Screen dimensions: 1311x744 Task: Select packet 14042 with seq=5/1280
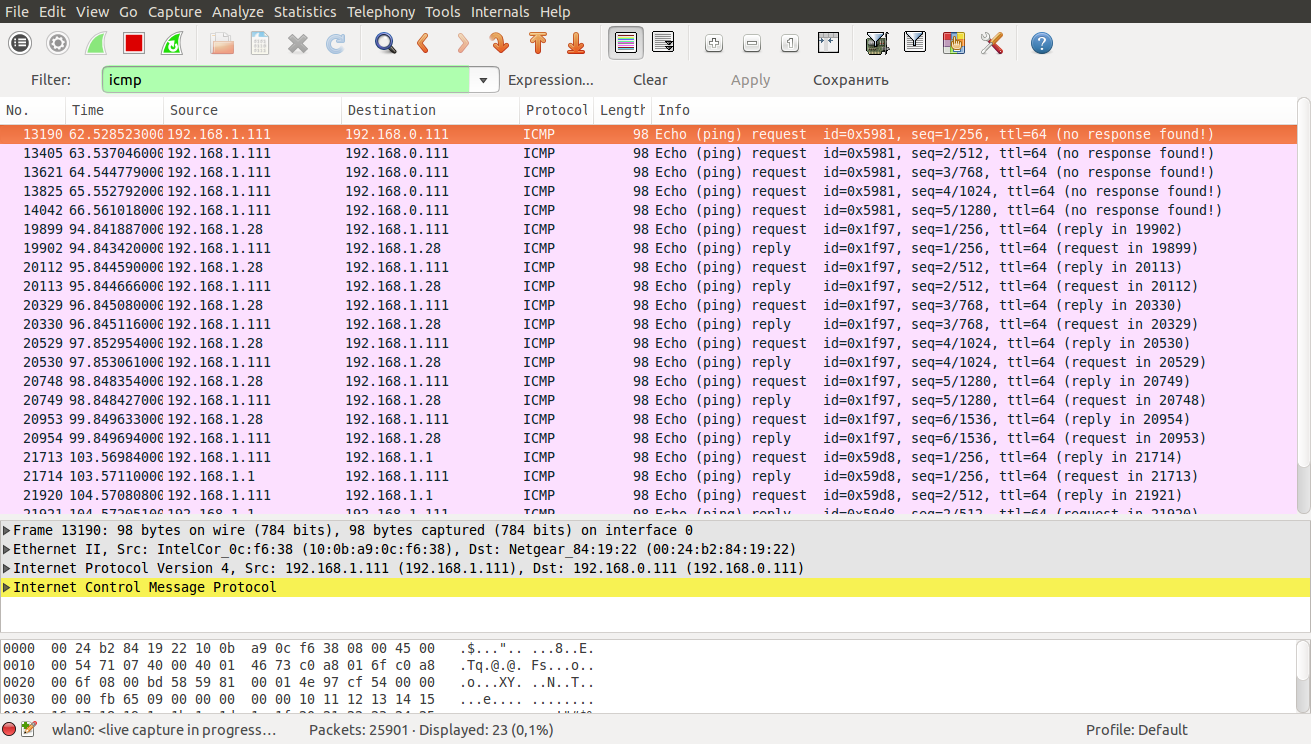(x=648, y=210)
